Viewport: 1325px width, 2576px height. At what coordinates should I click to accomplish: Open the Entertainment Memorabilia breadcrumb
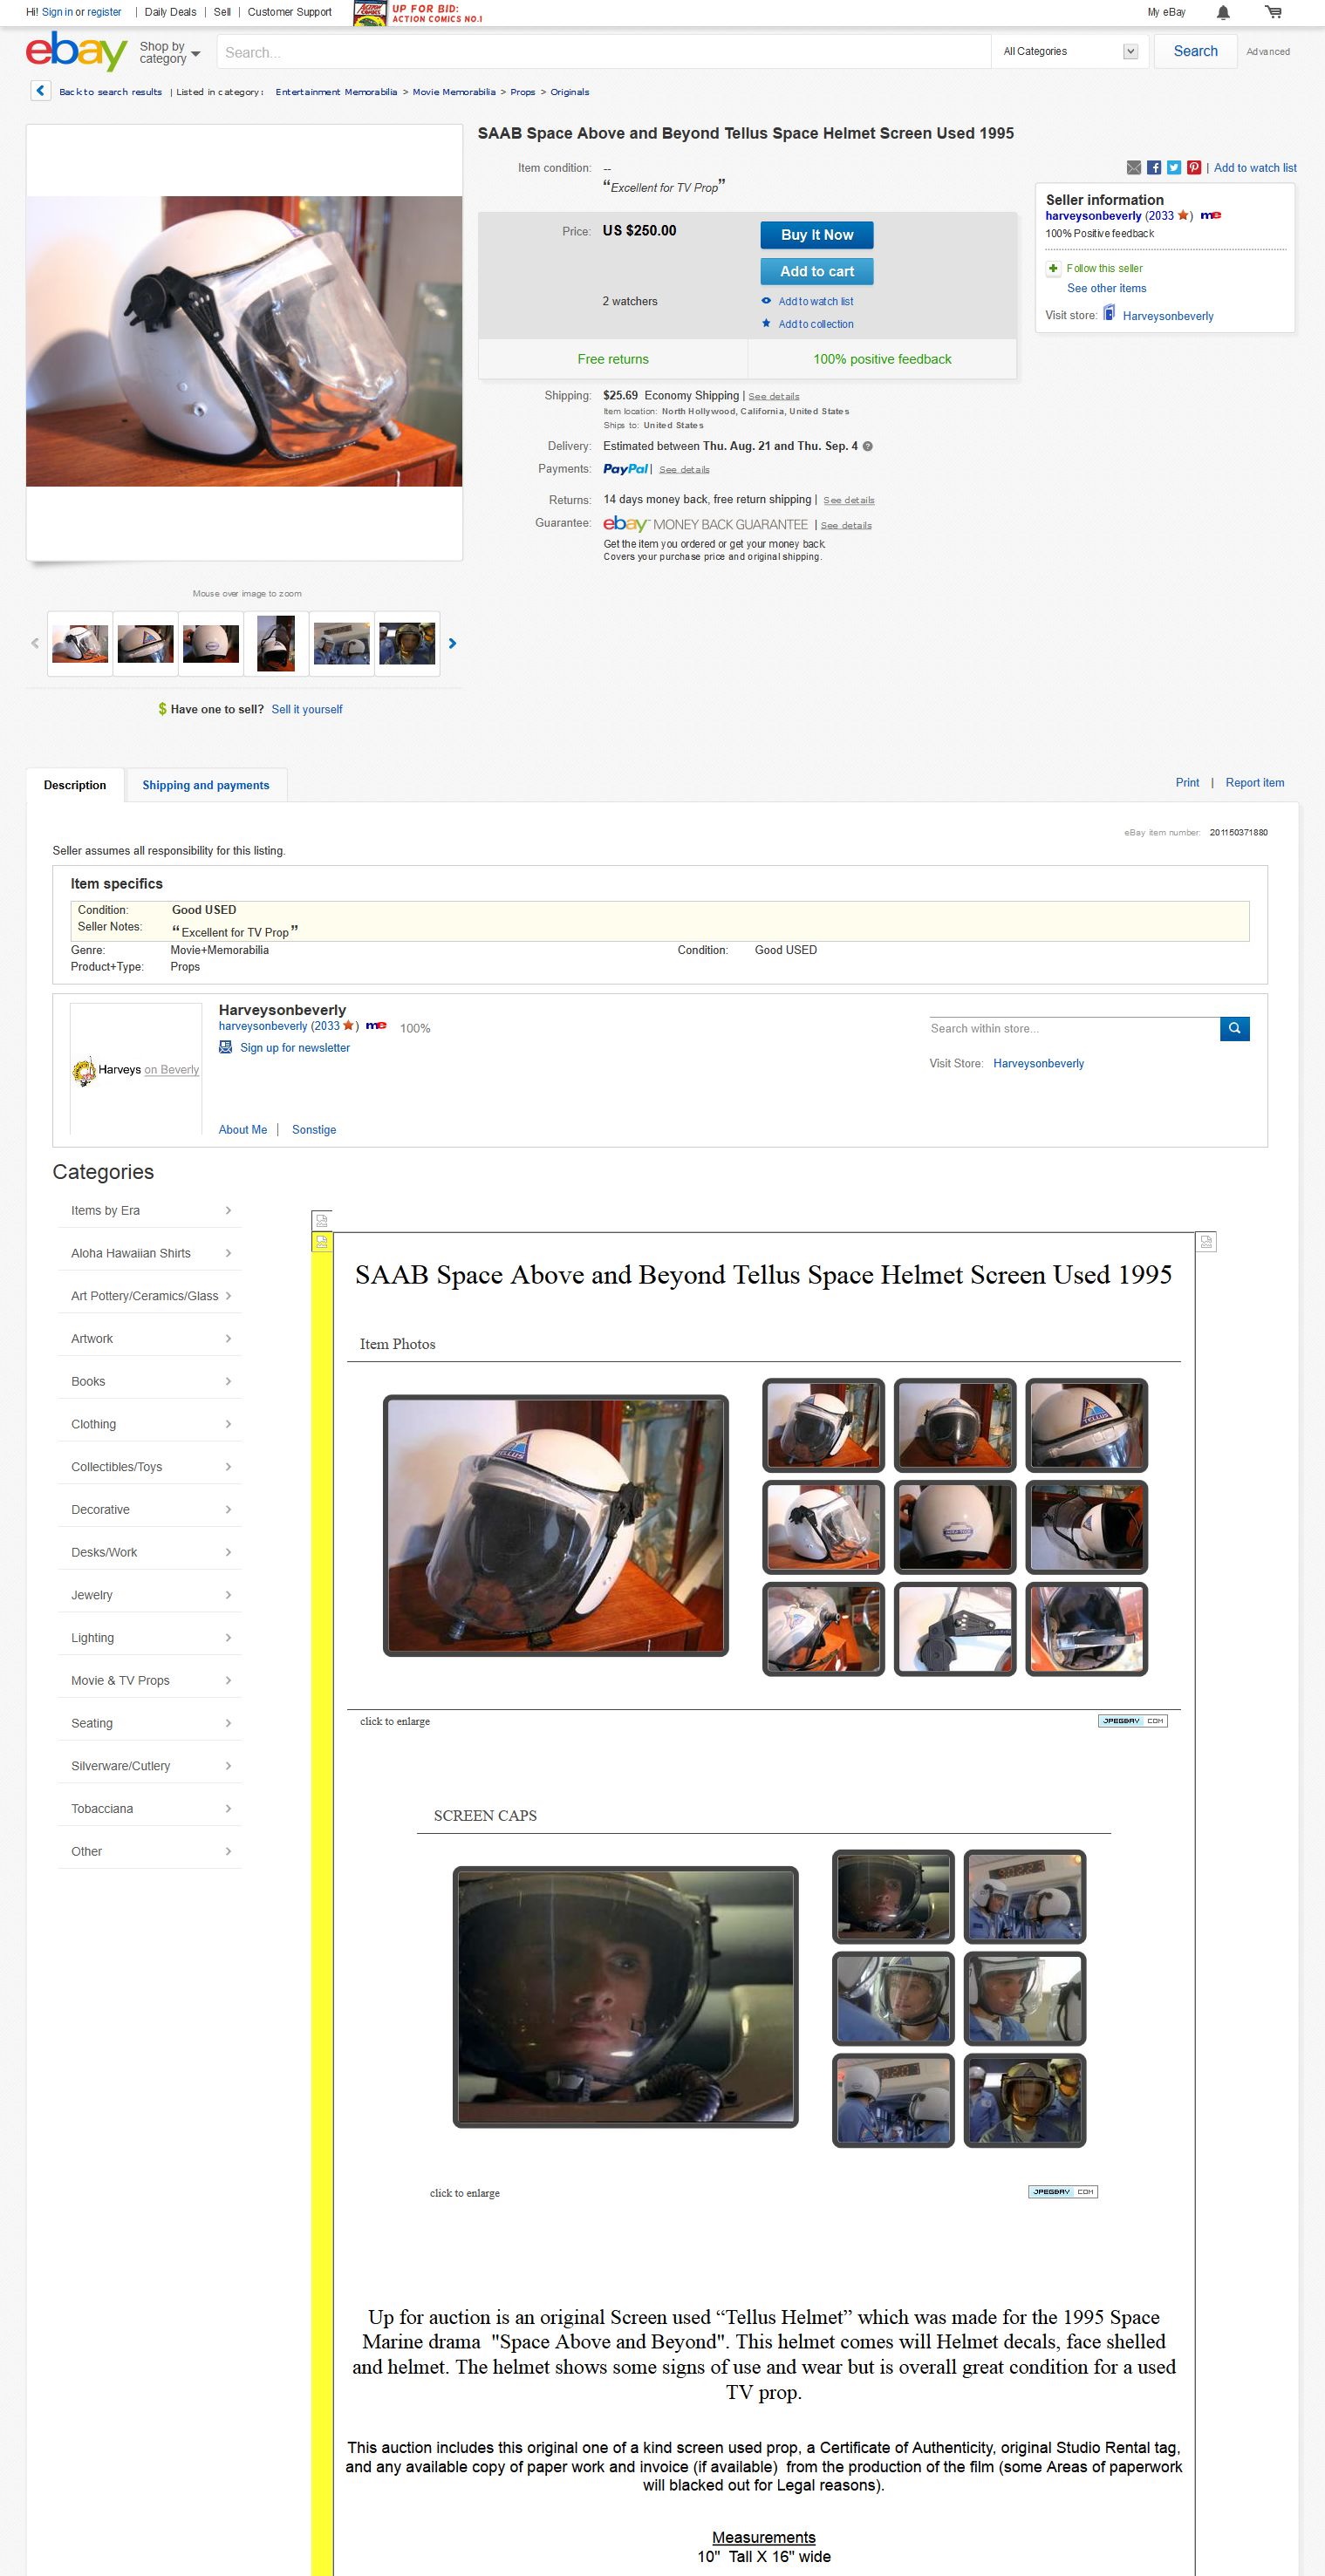[336, 92]
